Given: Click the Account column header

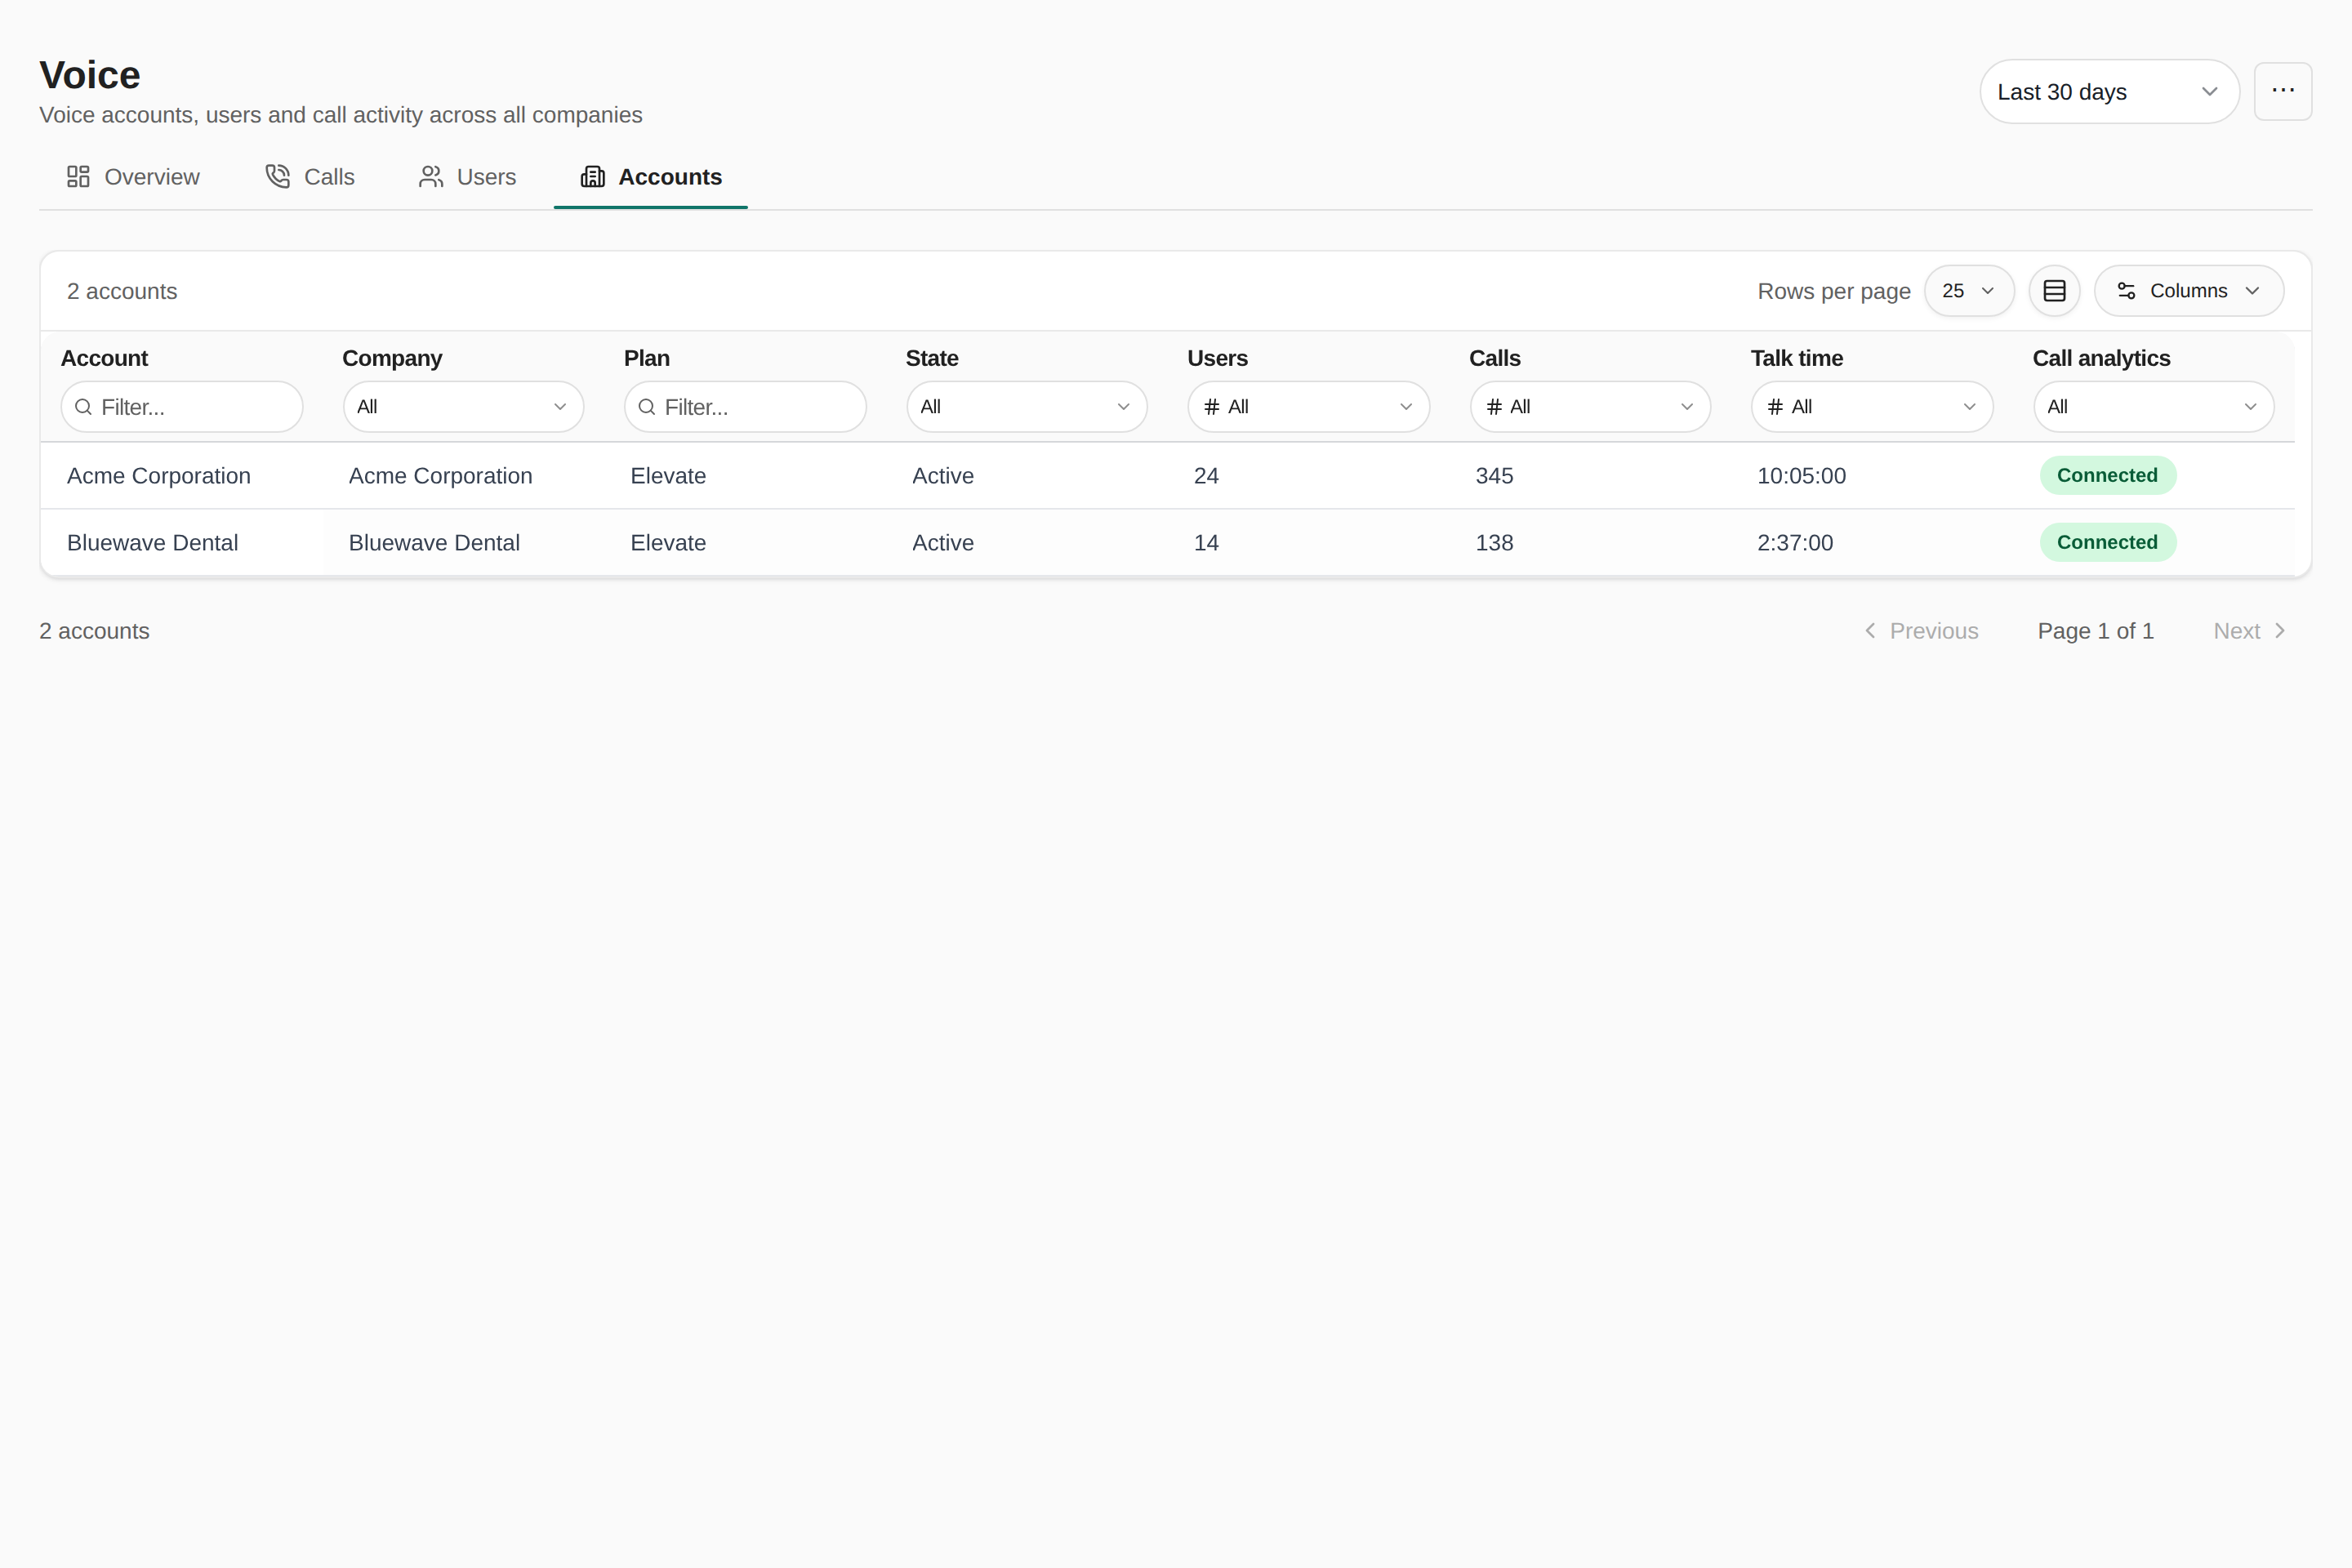Looking at the screenshot, I should (x=104, y=358).
